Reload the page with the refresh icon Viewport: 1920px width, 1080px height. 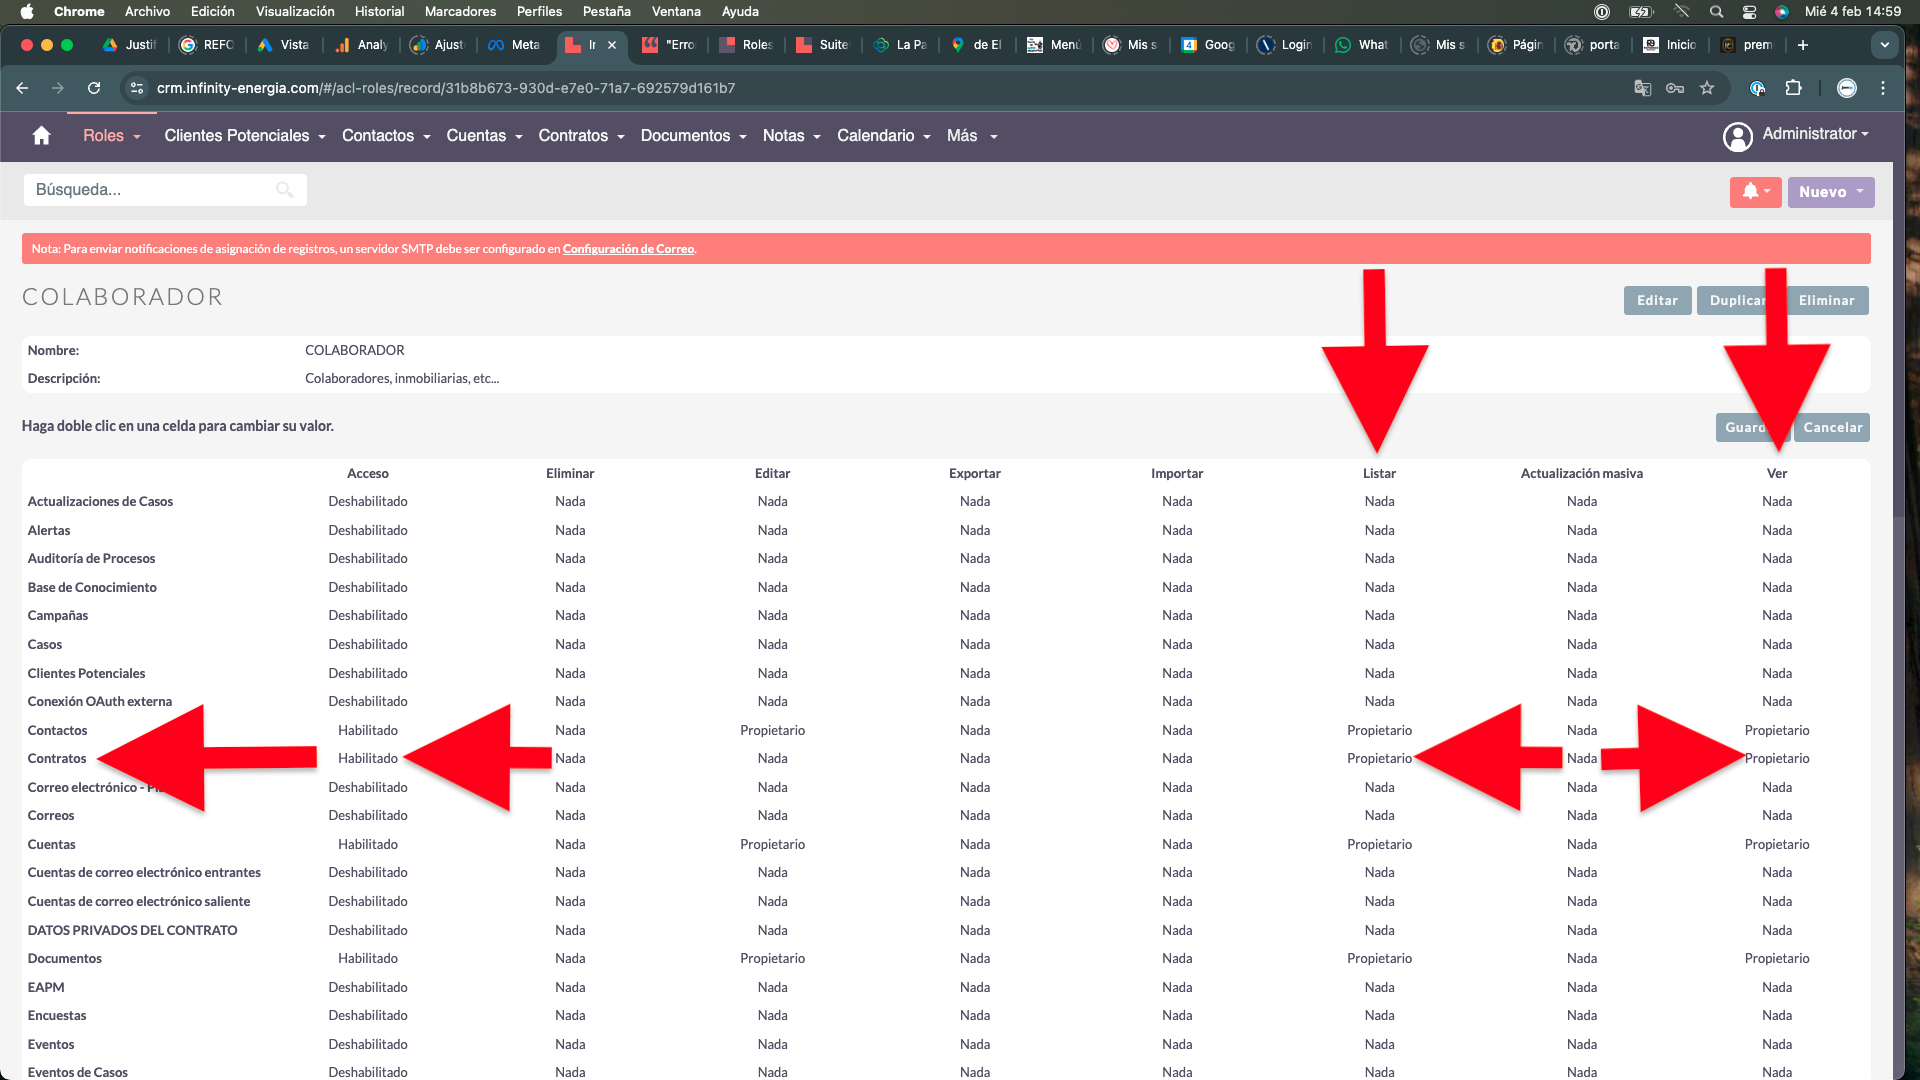coord(94,88)
